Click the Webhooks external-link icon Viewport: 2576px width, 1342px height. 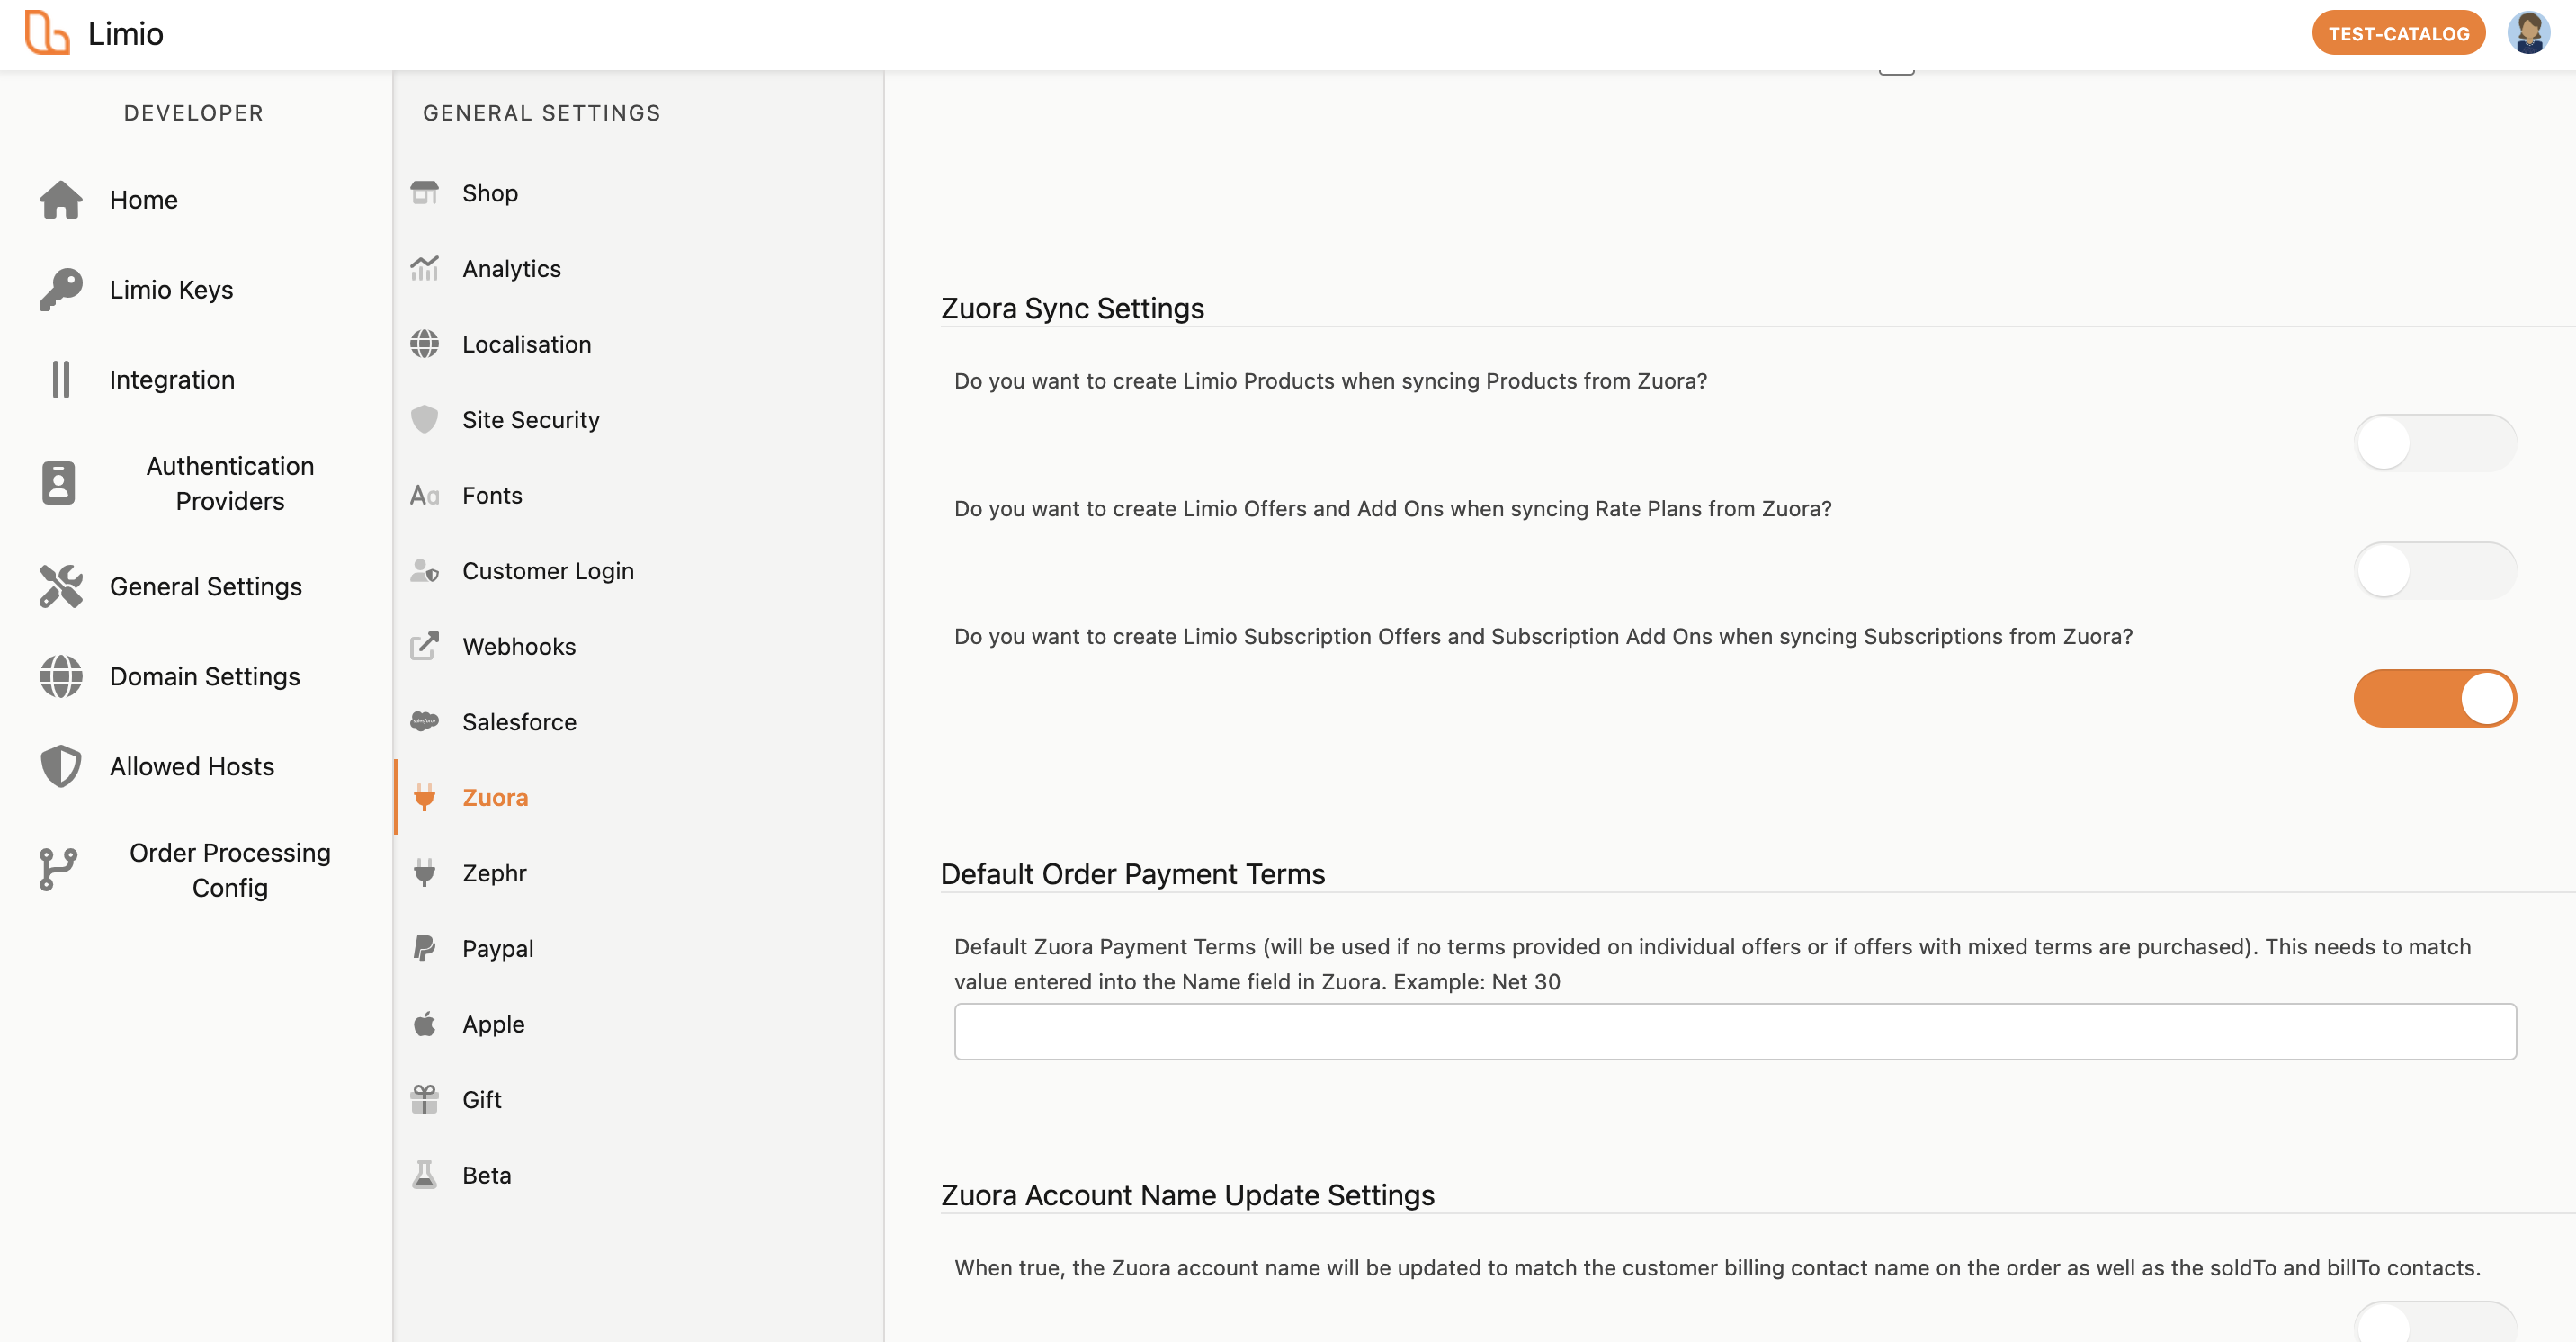425,646
